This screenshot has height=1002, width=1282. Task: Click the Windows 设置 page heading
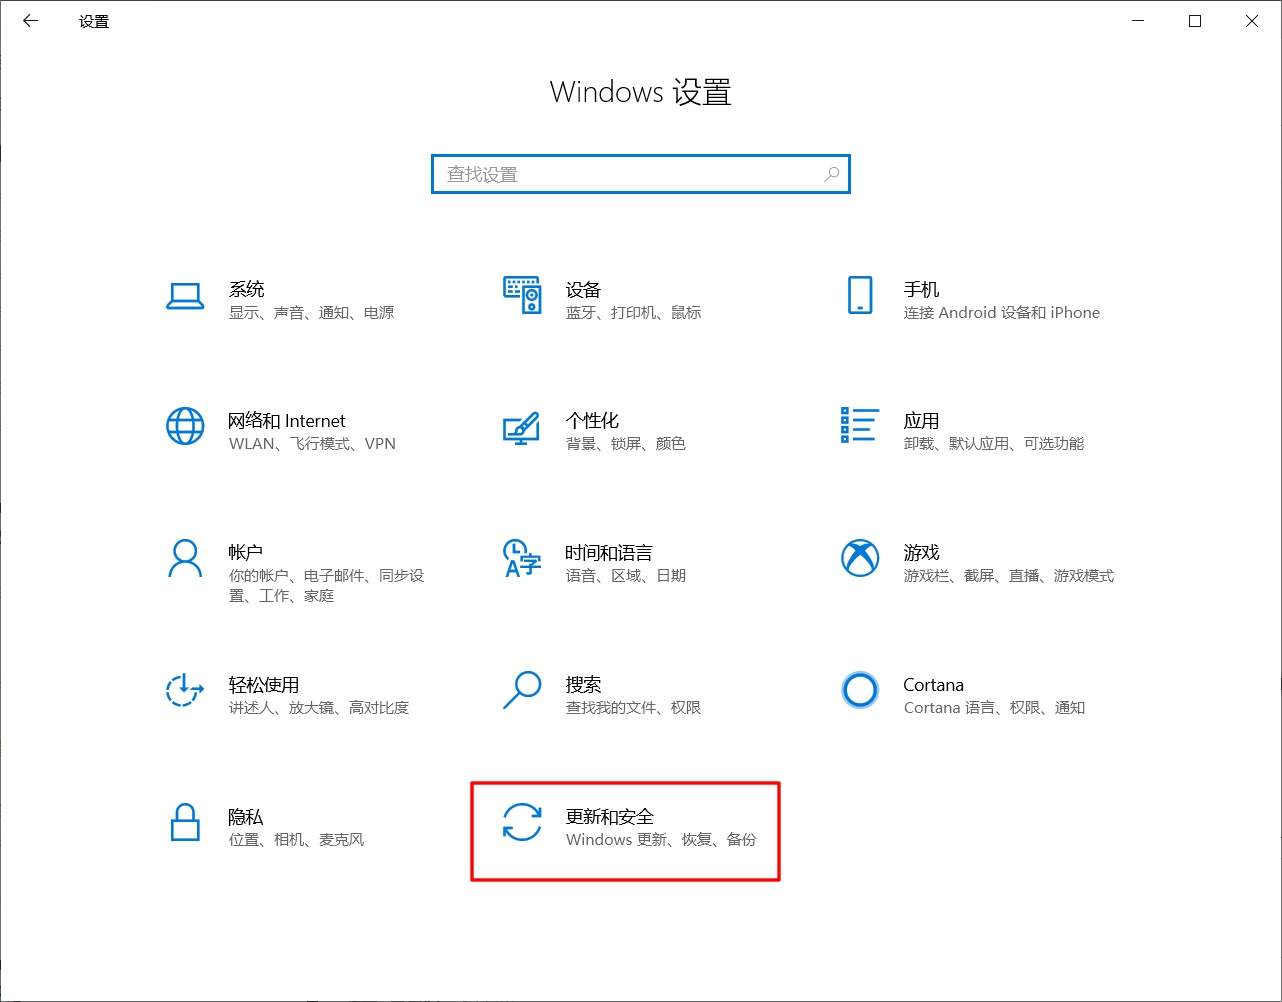(641, 93)
